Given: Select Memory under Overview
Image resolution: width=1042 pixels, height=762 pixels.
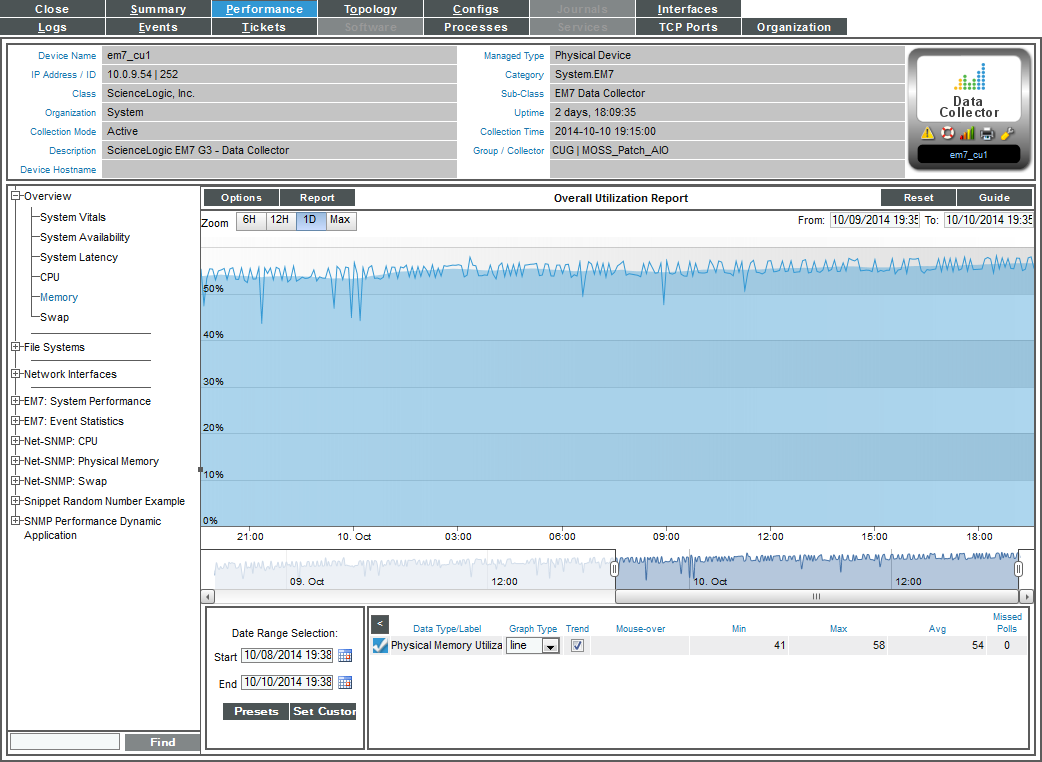Looking at the screenshot, I should click(58, 297).
